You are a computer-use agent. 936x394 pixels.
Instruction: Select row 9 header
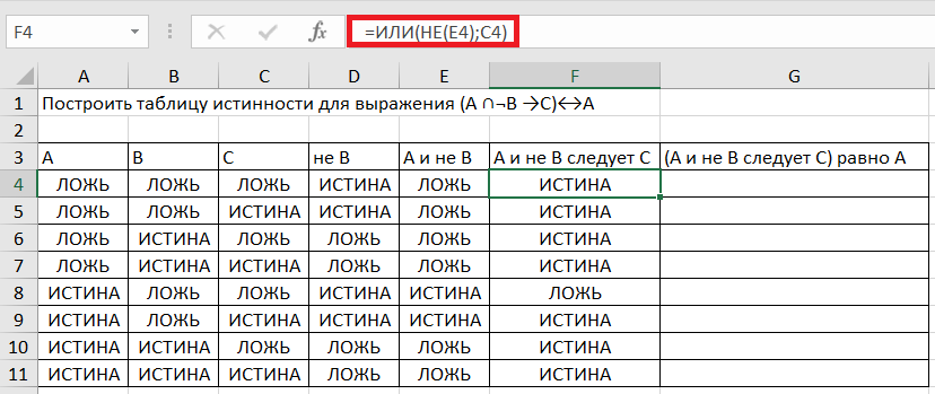[19, 320]
